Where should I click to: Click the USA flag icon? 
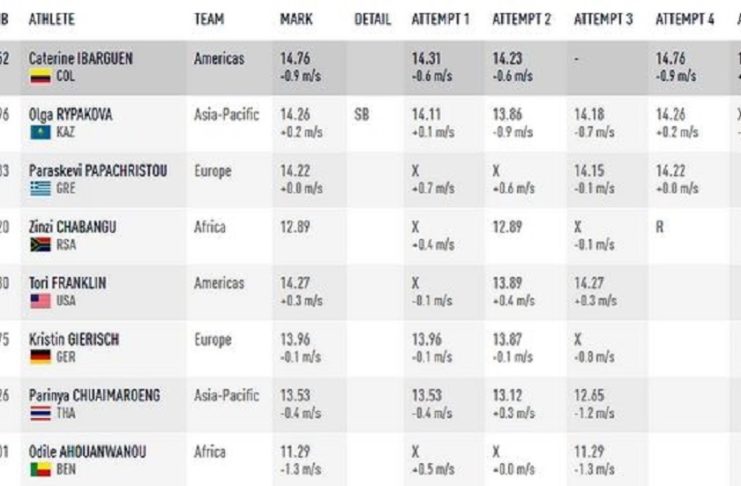pyautogui.click(x=39, y=300)
